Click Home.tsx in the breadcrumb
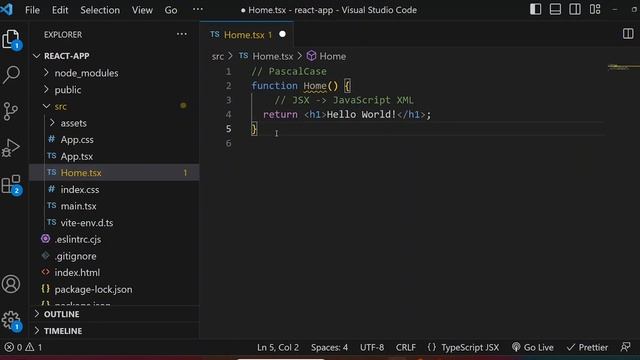The width and height of the screenshot is (640, 360). (267, 56)
